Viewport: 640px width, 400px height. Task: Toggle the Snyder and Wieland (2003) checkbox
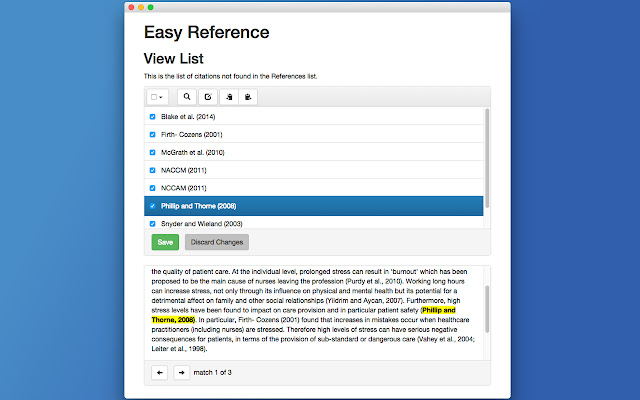pyautogui.click(x=153, y=224)
